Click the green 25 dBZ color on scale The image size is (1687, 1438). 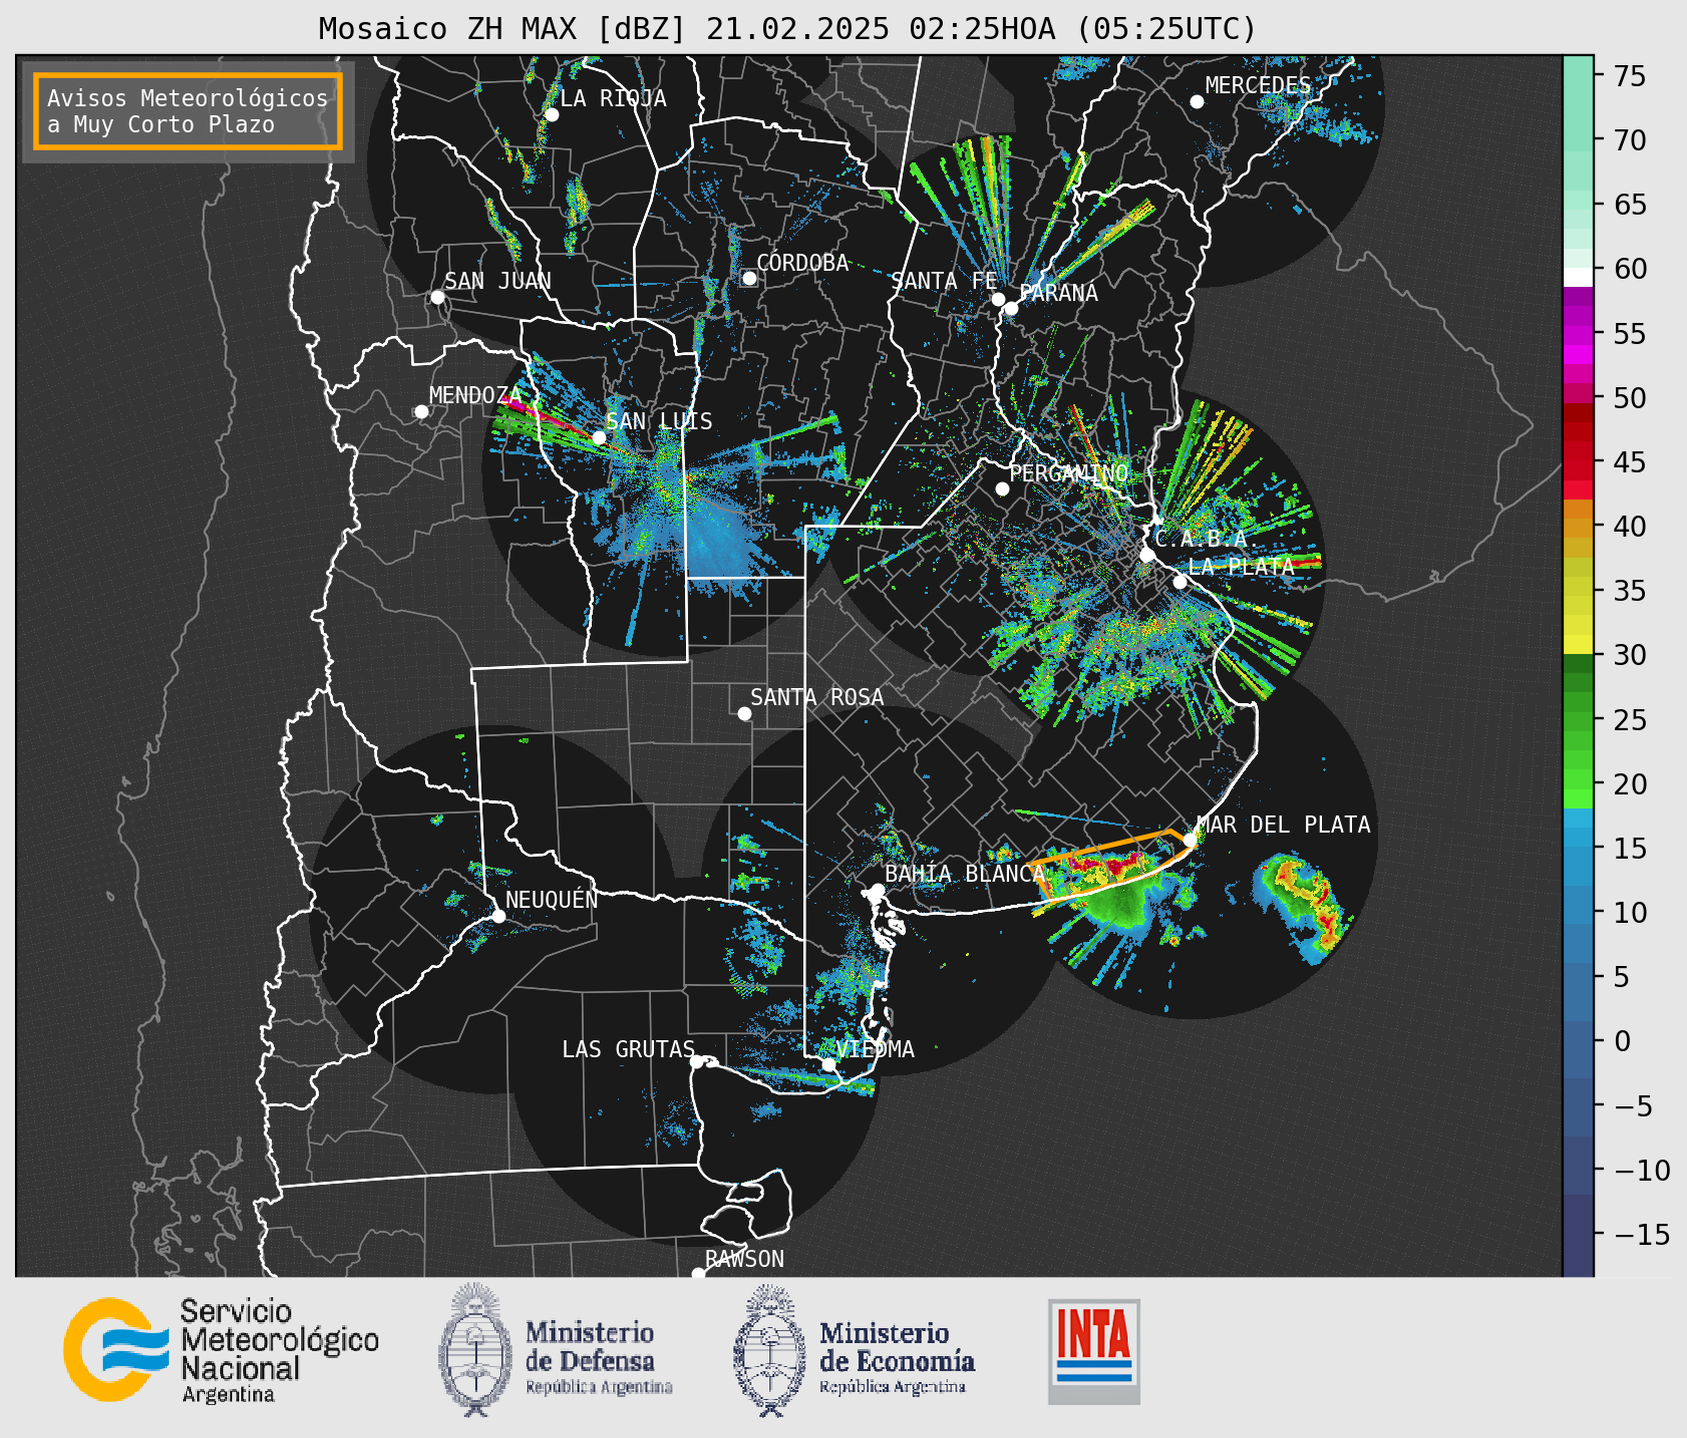coord(1578,720)
